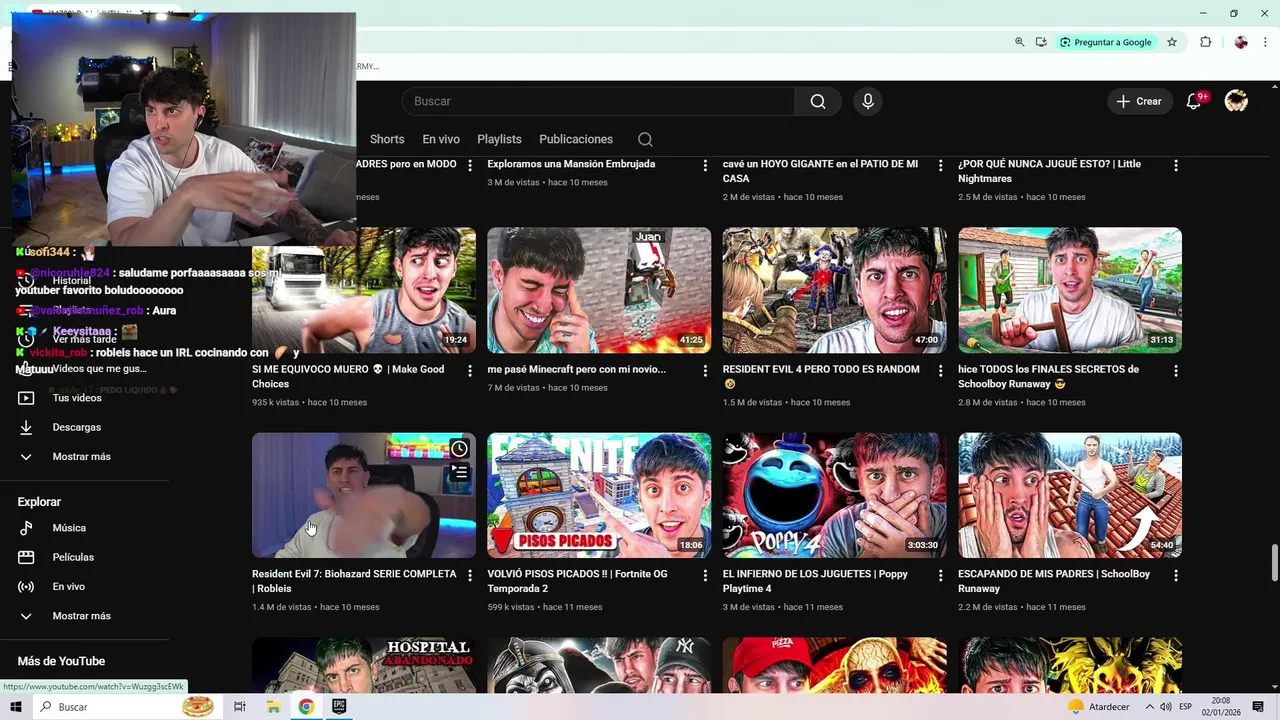Open more options for the Little Nightmares video
This screenshot has width=1280, height=720.
1176,166
